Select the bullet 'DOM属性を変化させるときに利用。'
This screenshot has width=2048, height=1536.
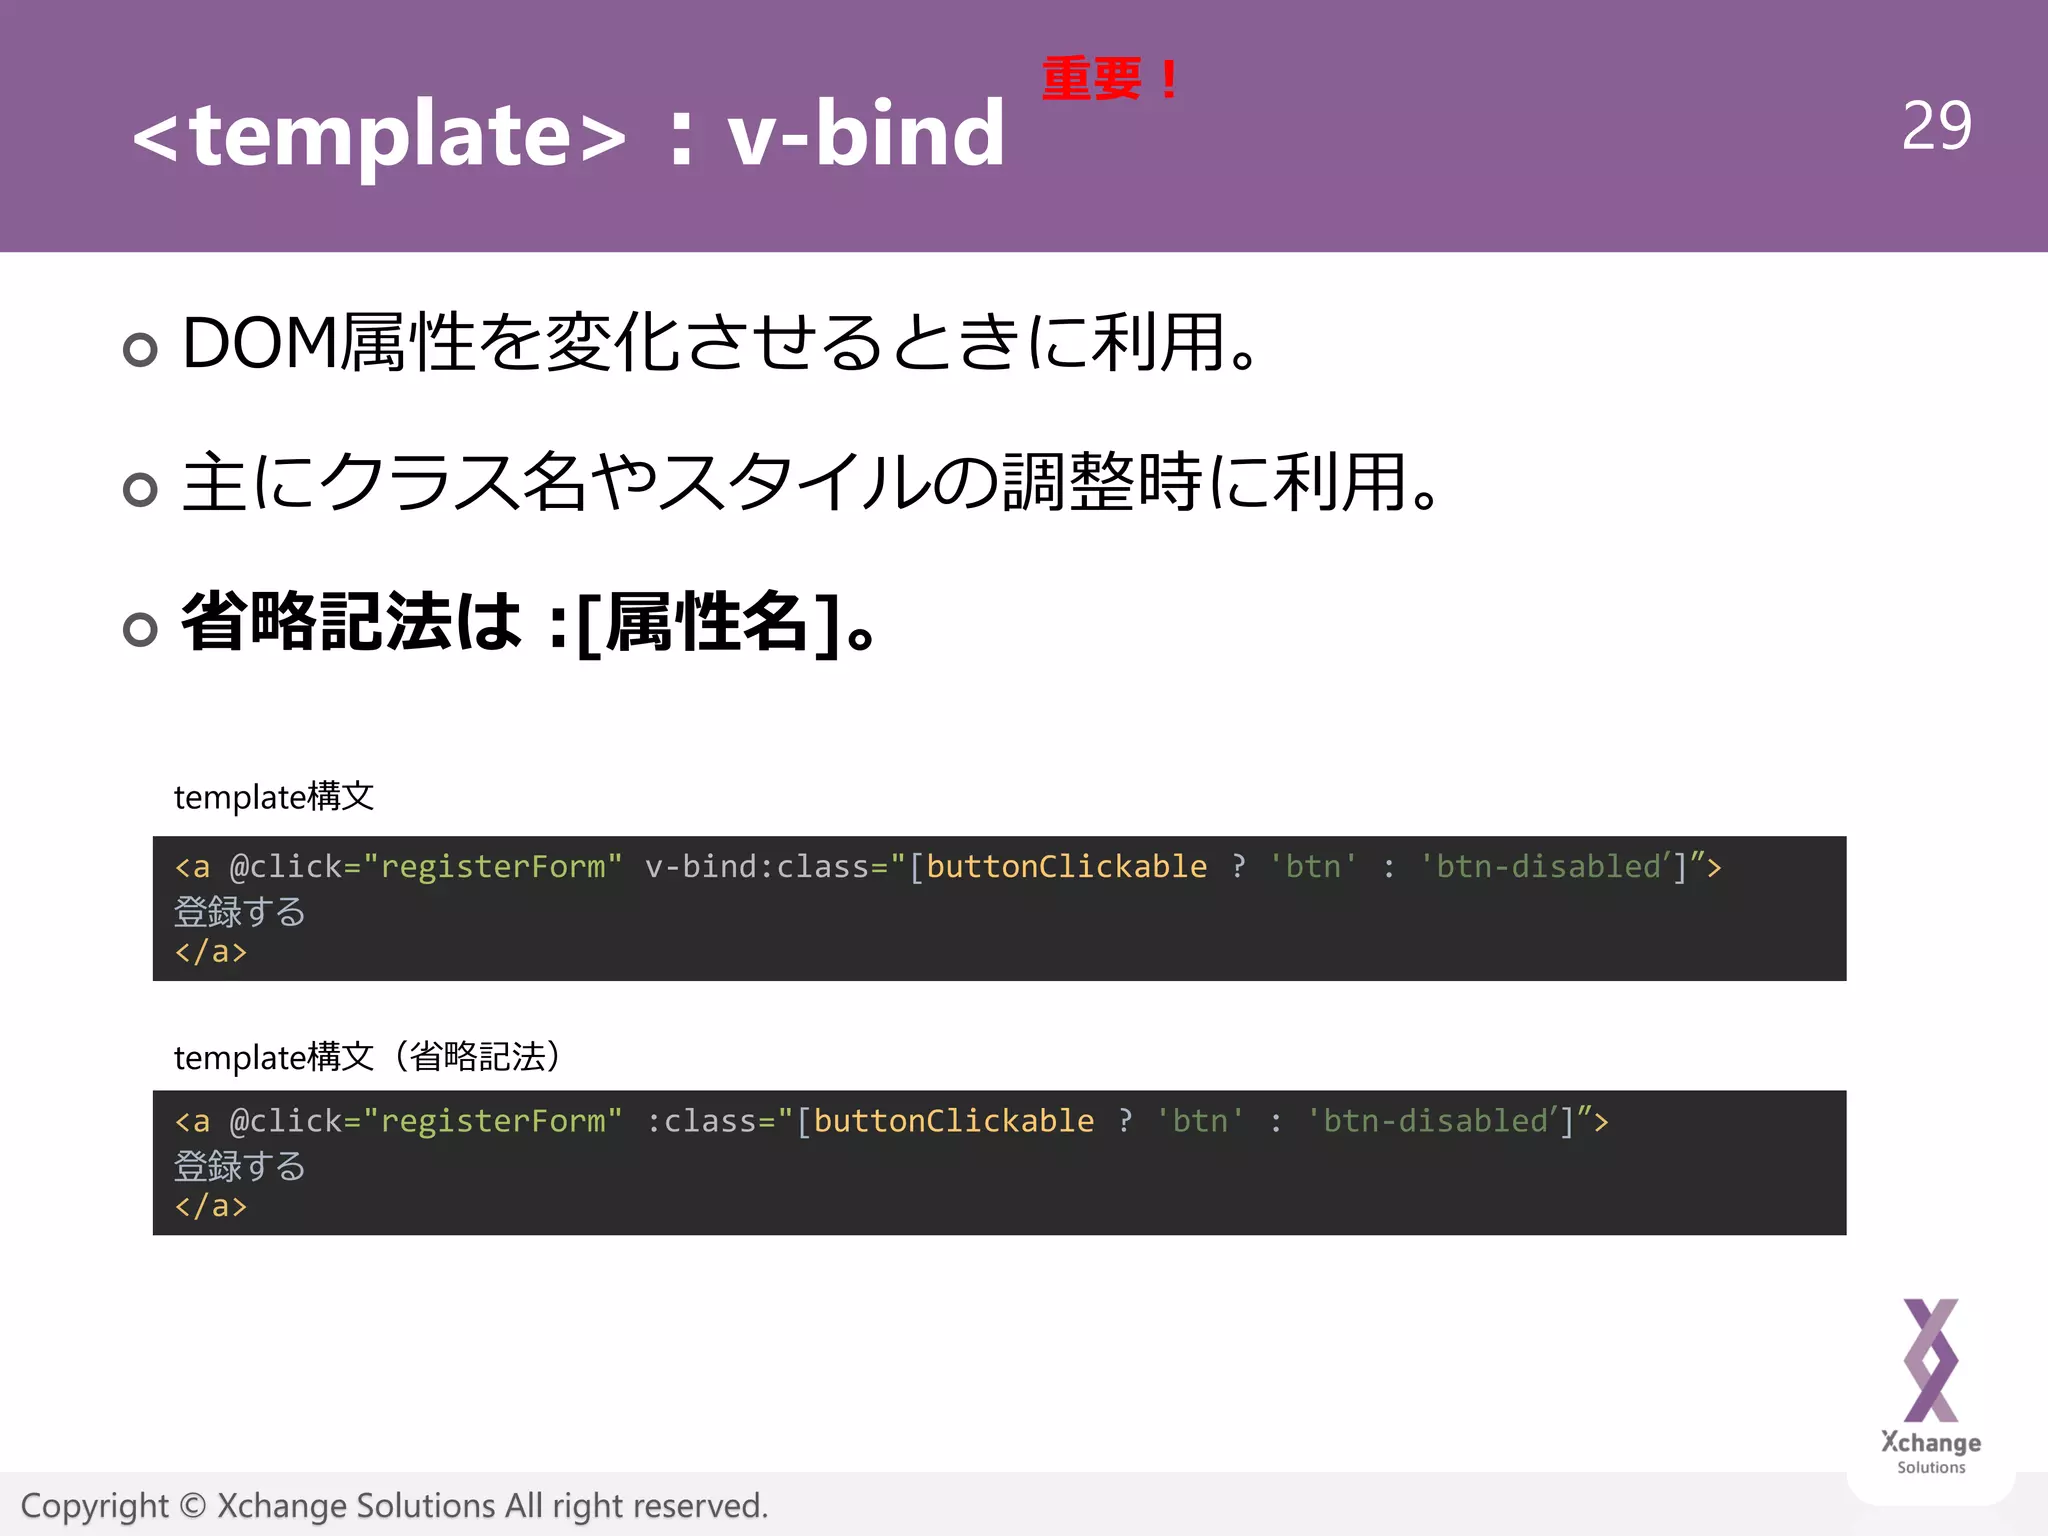tap(720, 342)
